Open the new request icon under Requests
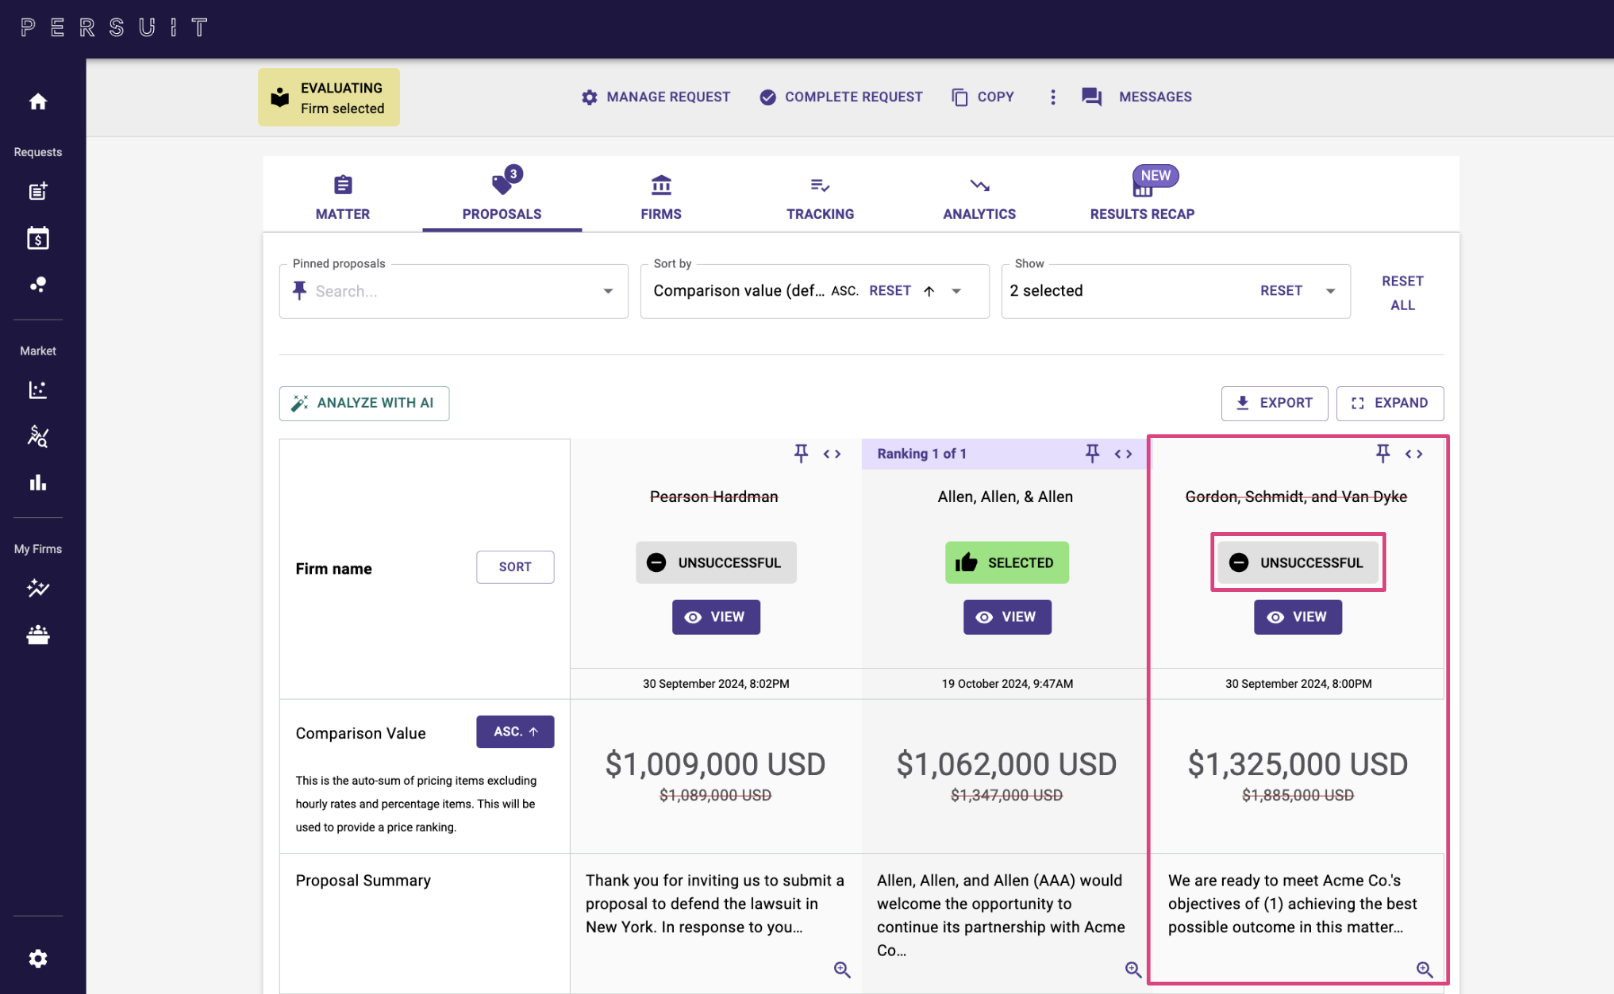This screenshot has width=1614, height=994. (x=38, y=191)
